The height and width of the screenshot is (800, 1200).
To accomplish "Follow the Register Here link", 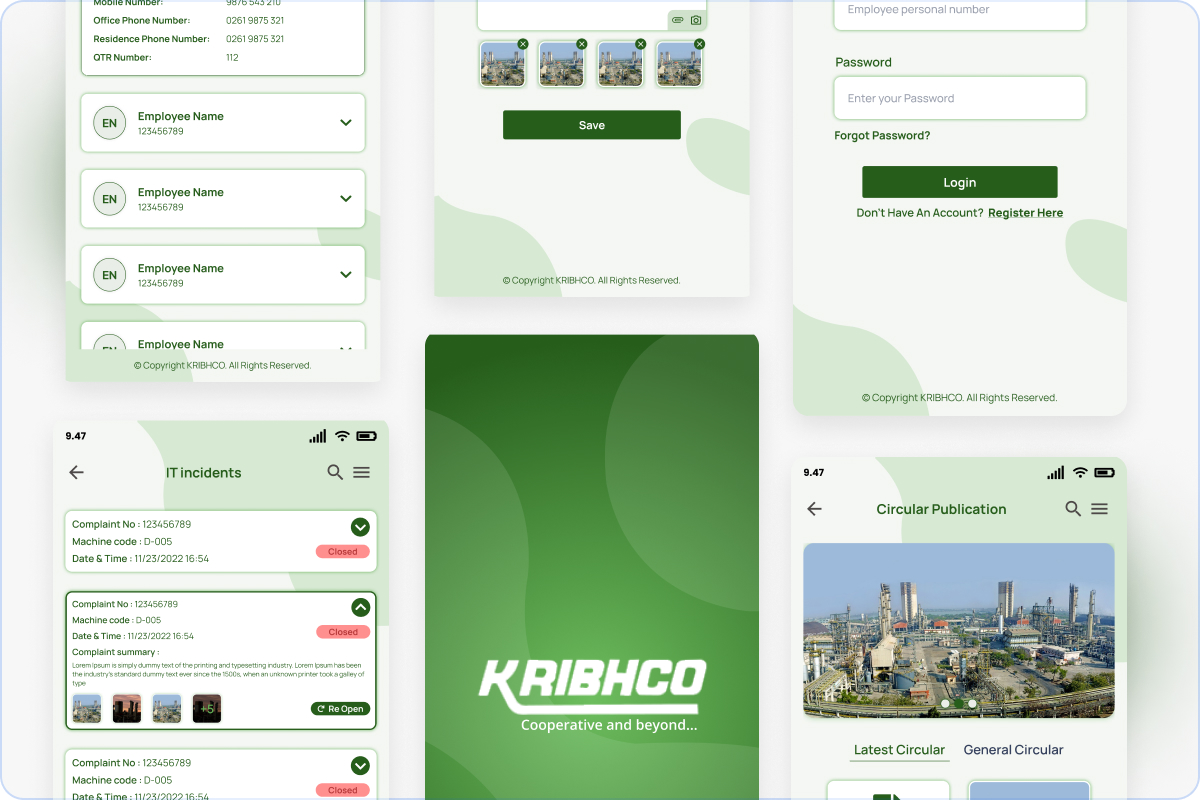I will pyautogui.click(x=1025, y=213).
